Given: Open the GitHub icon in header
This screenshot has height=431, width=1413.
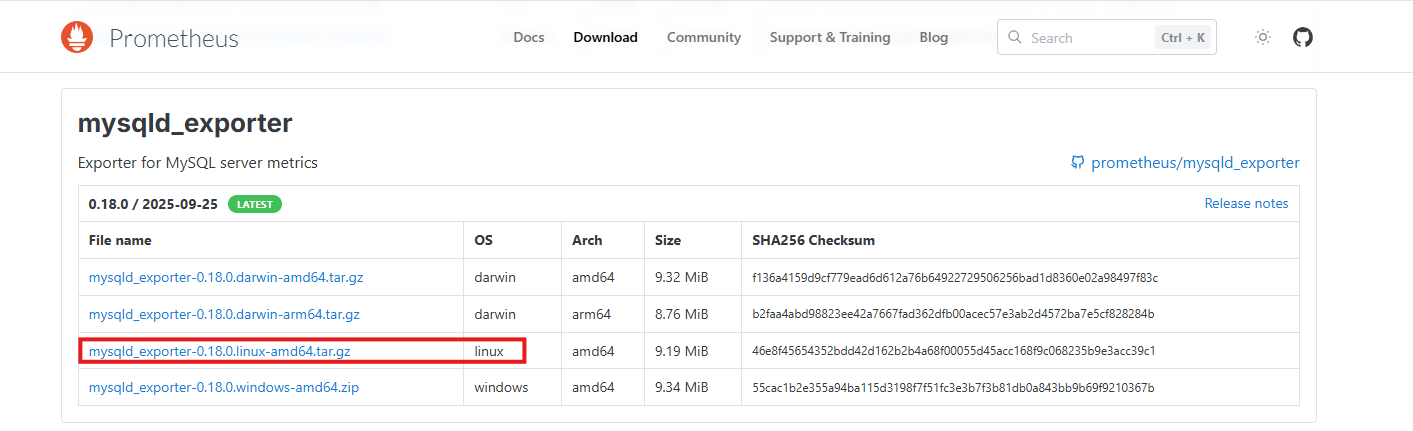Looking at the screenshot, I should (1302, 38).
